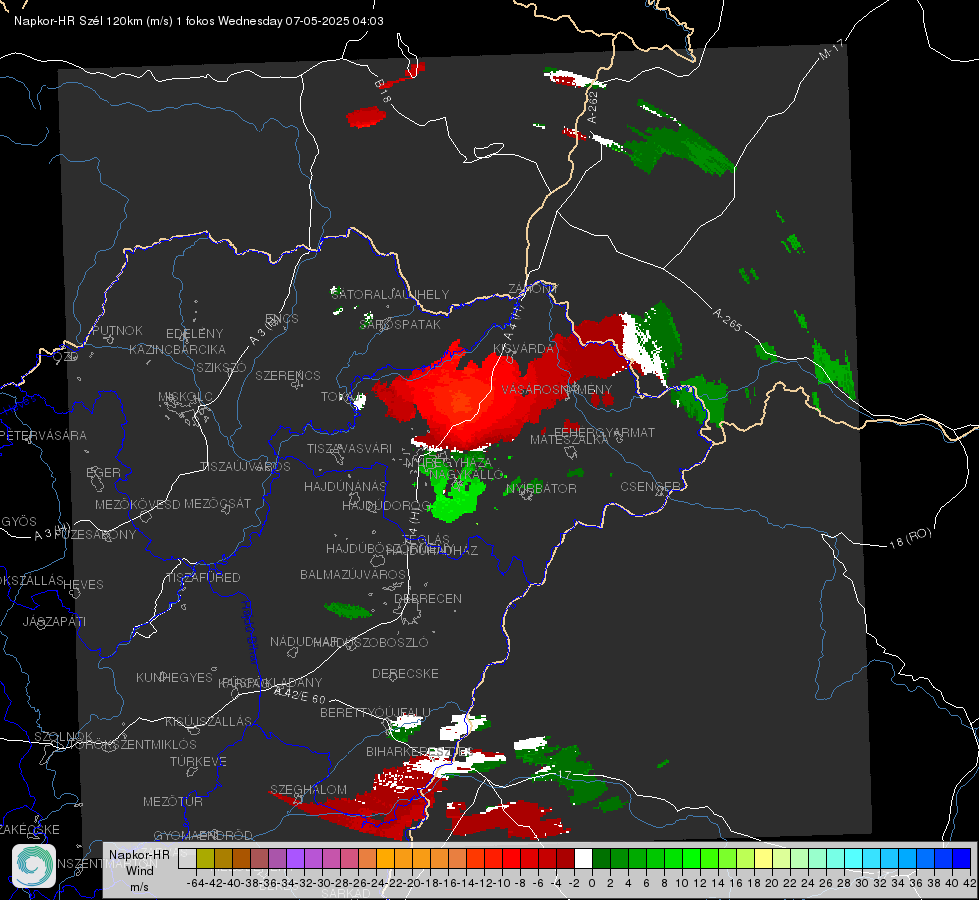The image size is (979, 900).
Task: Select the bright green swatch above 10
Action: (x=691, y=859)
